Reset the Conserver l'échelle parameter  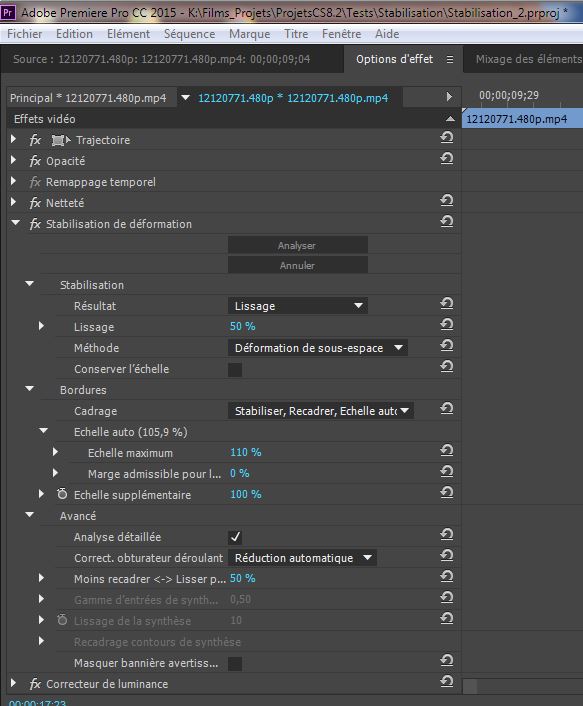(447, 367)
